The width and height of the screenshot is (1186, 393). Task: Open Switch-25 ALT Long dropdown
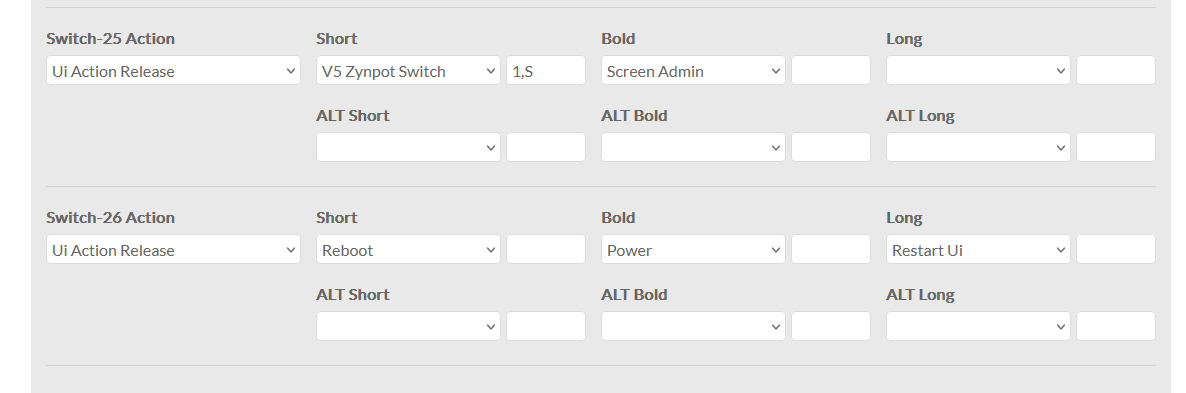point(979,147)
